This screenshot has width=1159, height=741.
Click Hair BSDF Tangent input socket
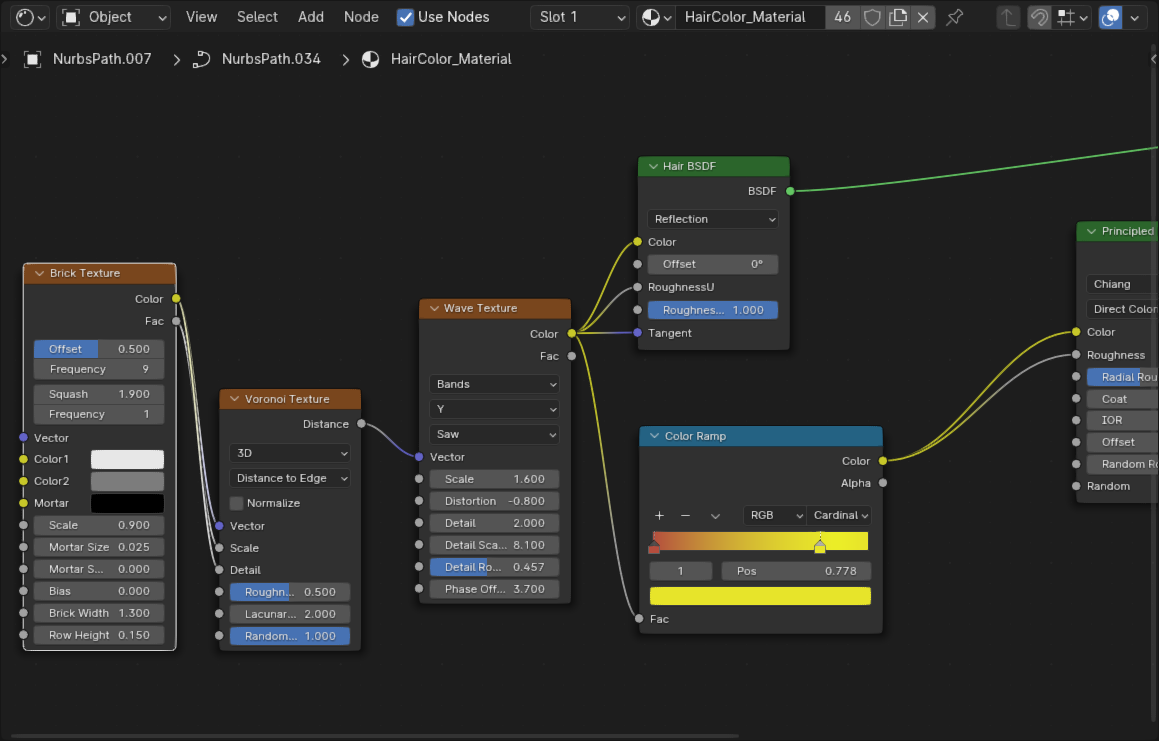638,333
